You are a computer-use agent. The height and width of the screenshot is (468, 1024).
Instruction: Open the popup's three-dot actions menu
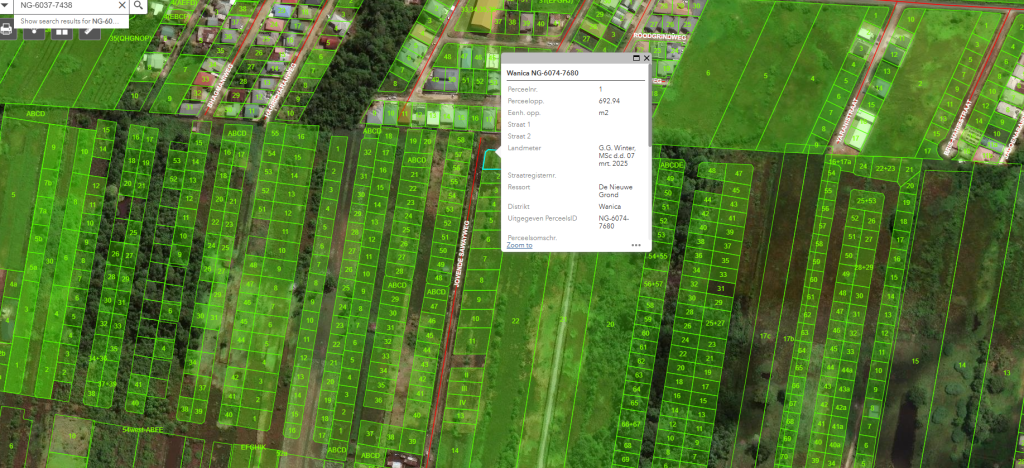pos(636,245)
